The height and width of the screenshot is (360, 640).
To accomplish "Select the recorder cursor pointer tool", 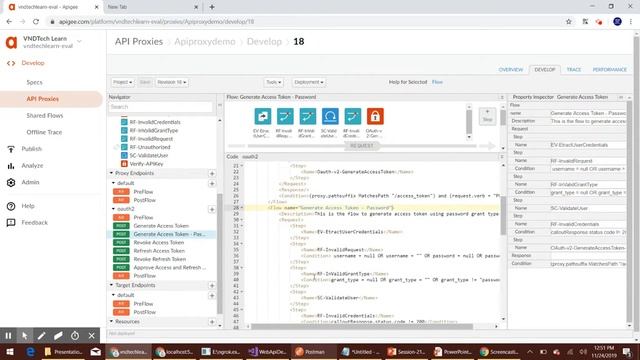I will pyautogui.click(x=24, y=336).
